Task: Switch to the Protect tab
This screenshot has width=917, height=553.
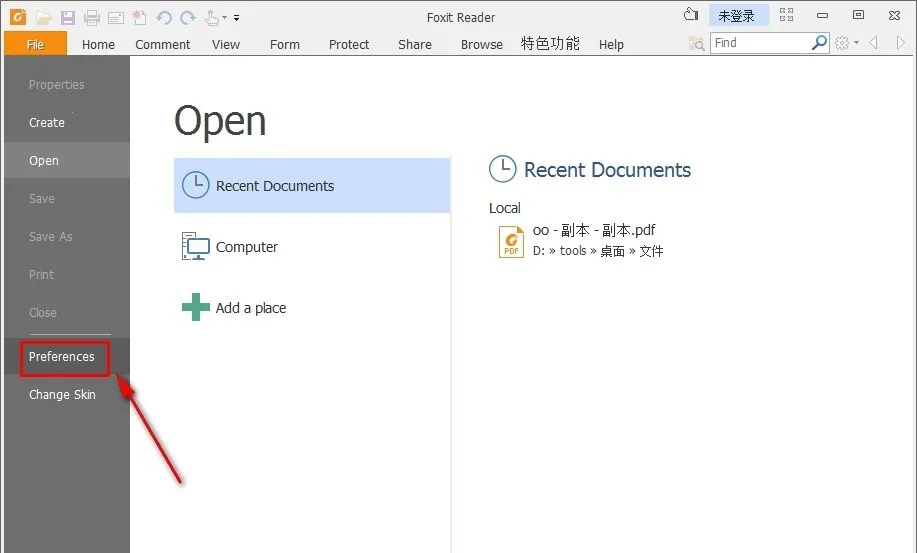Action: pos(349,44)
